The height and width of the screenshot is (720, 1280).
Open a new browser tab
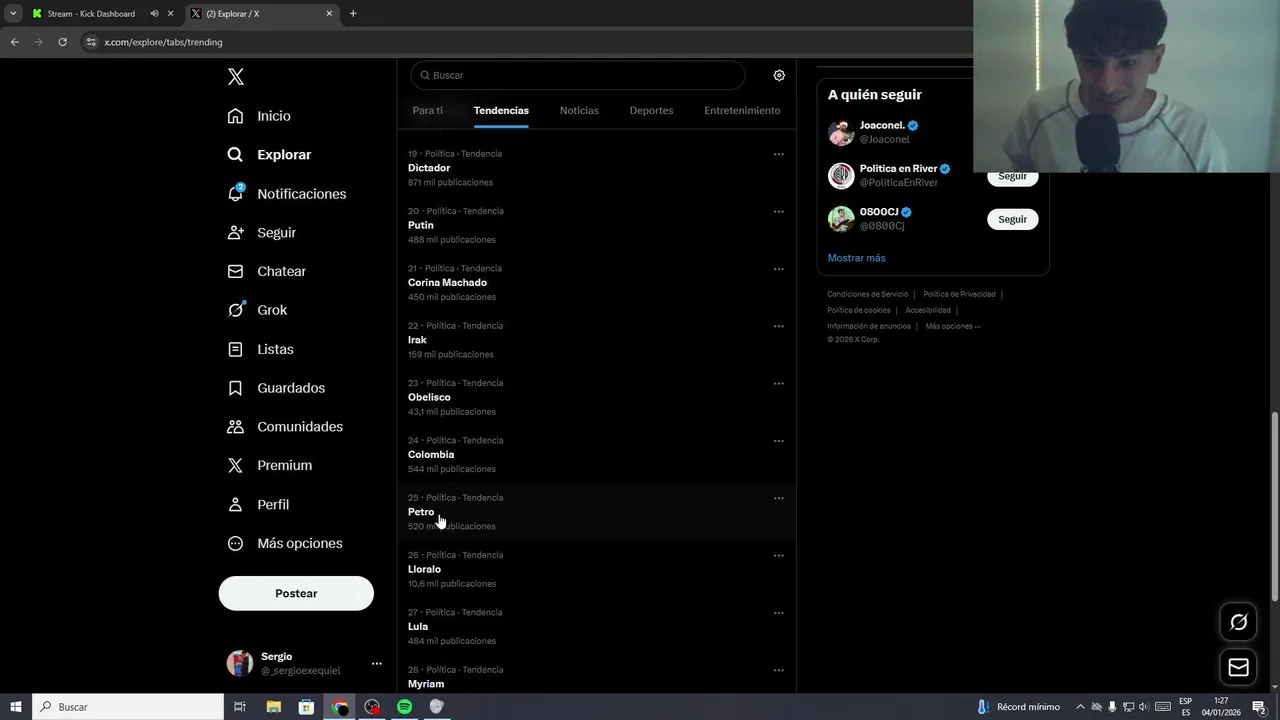[x=353, y=14]
